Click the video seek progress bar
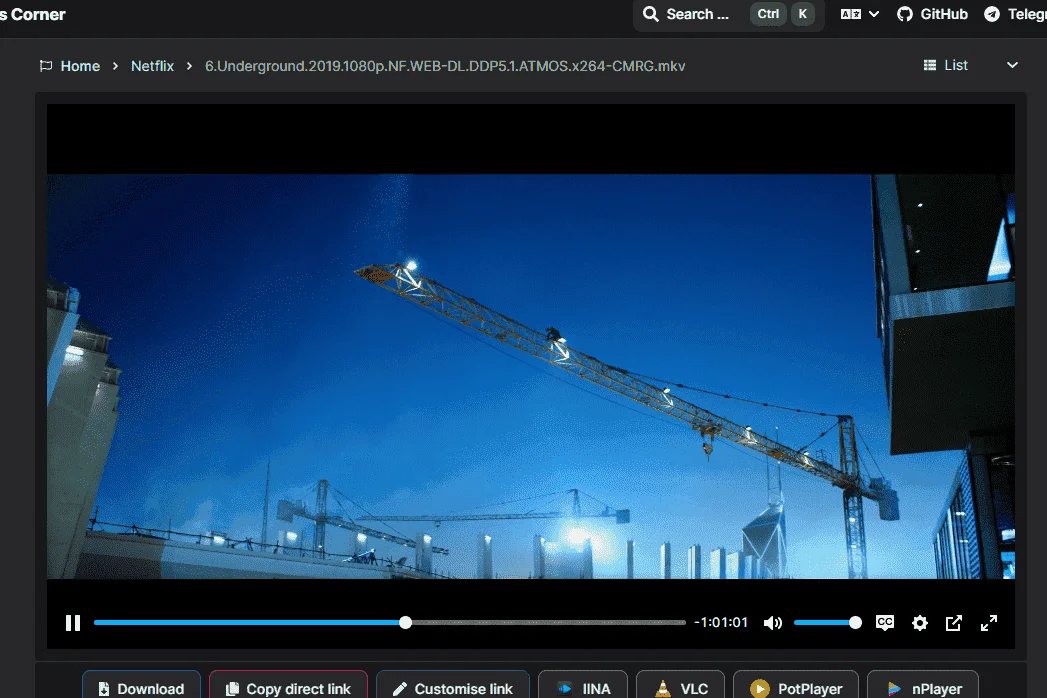1047x698 pixels. (390, 623)
